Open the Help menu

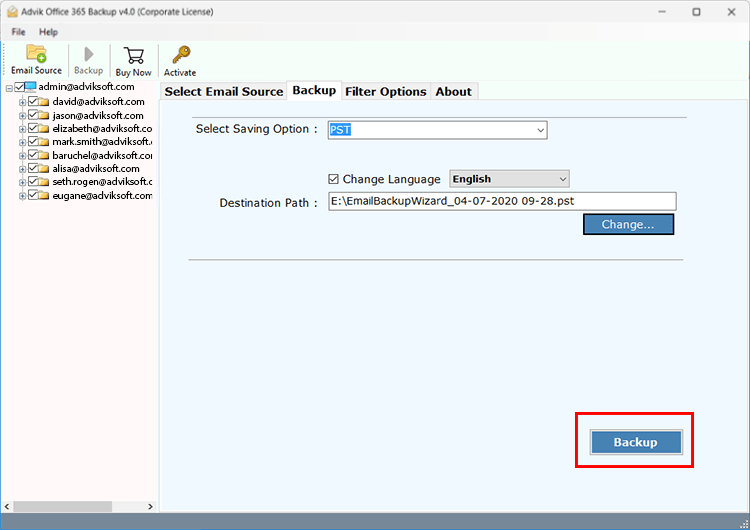pyautogui.click(x=48, y=32)
